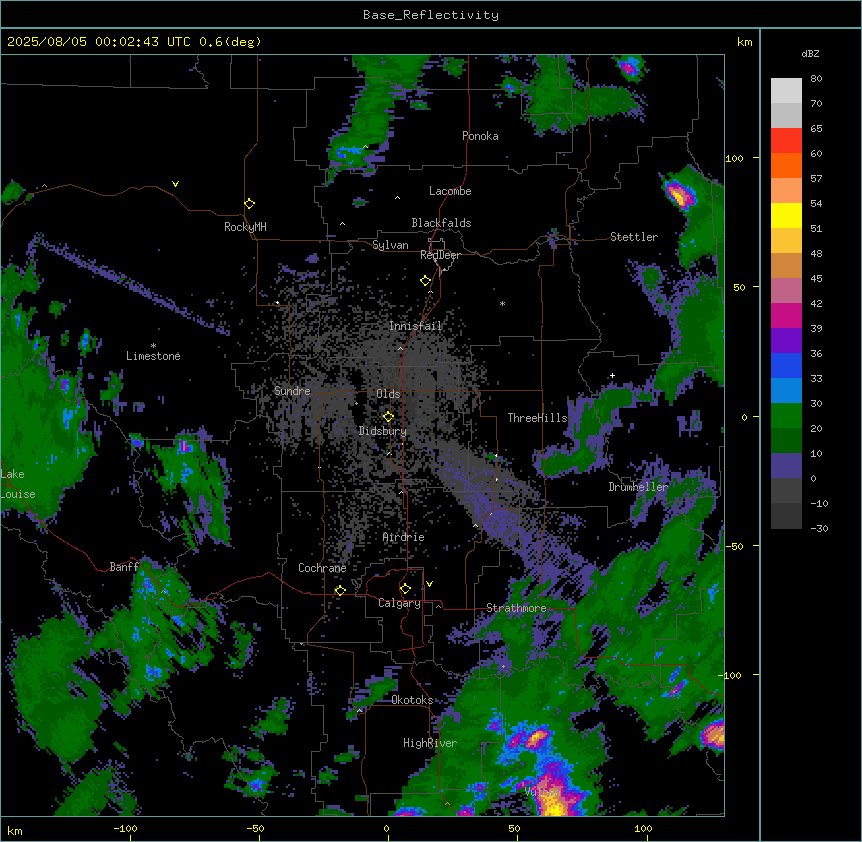Image resolution: width=862 pixels, height=842 pixels.
Task: Click the dBZ legend heading
Action: click(x=810, y=53)
